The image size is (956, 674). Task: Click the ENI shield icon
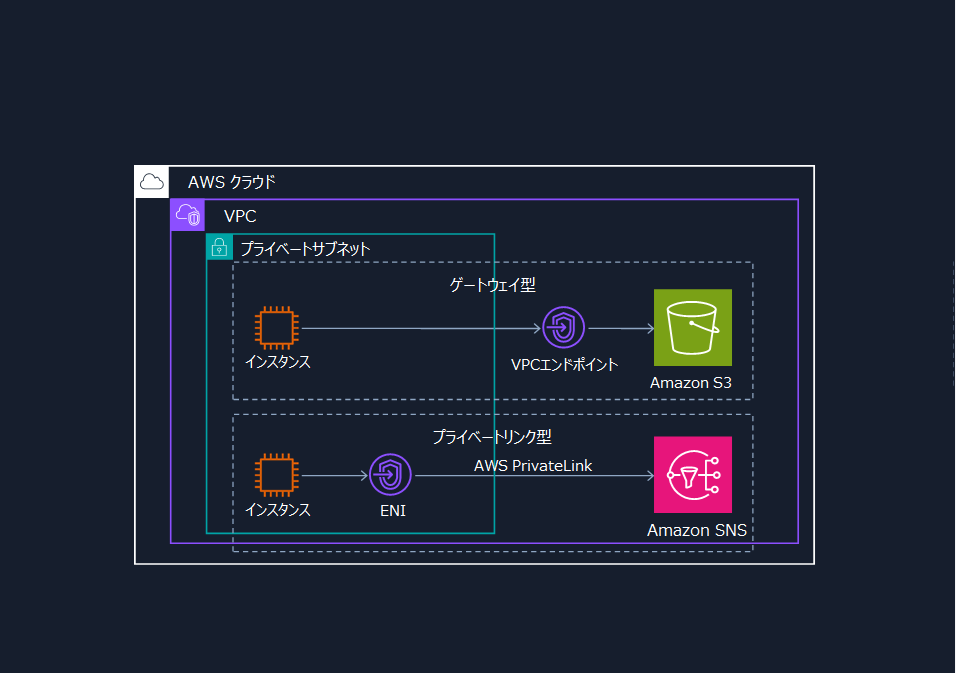point(390,475)
